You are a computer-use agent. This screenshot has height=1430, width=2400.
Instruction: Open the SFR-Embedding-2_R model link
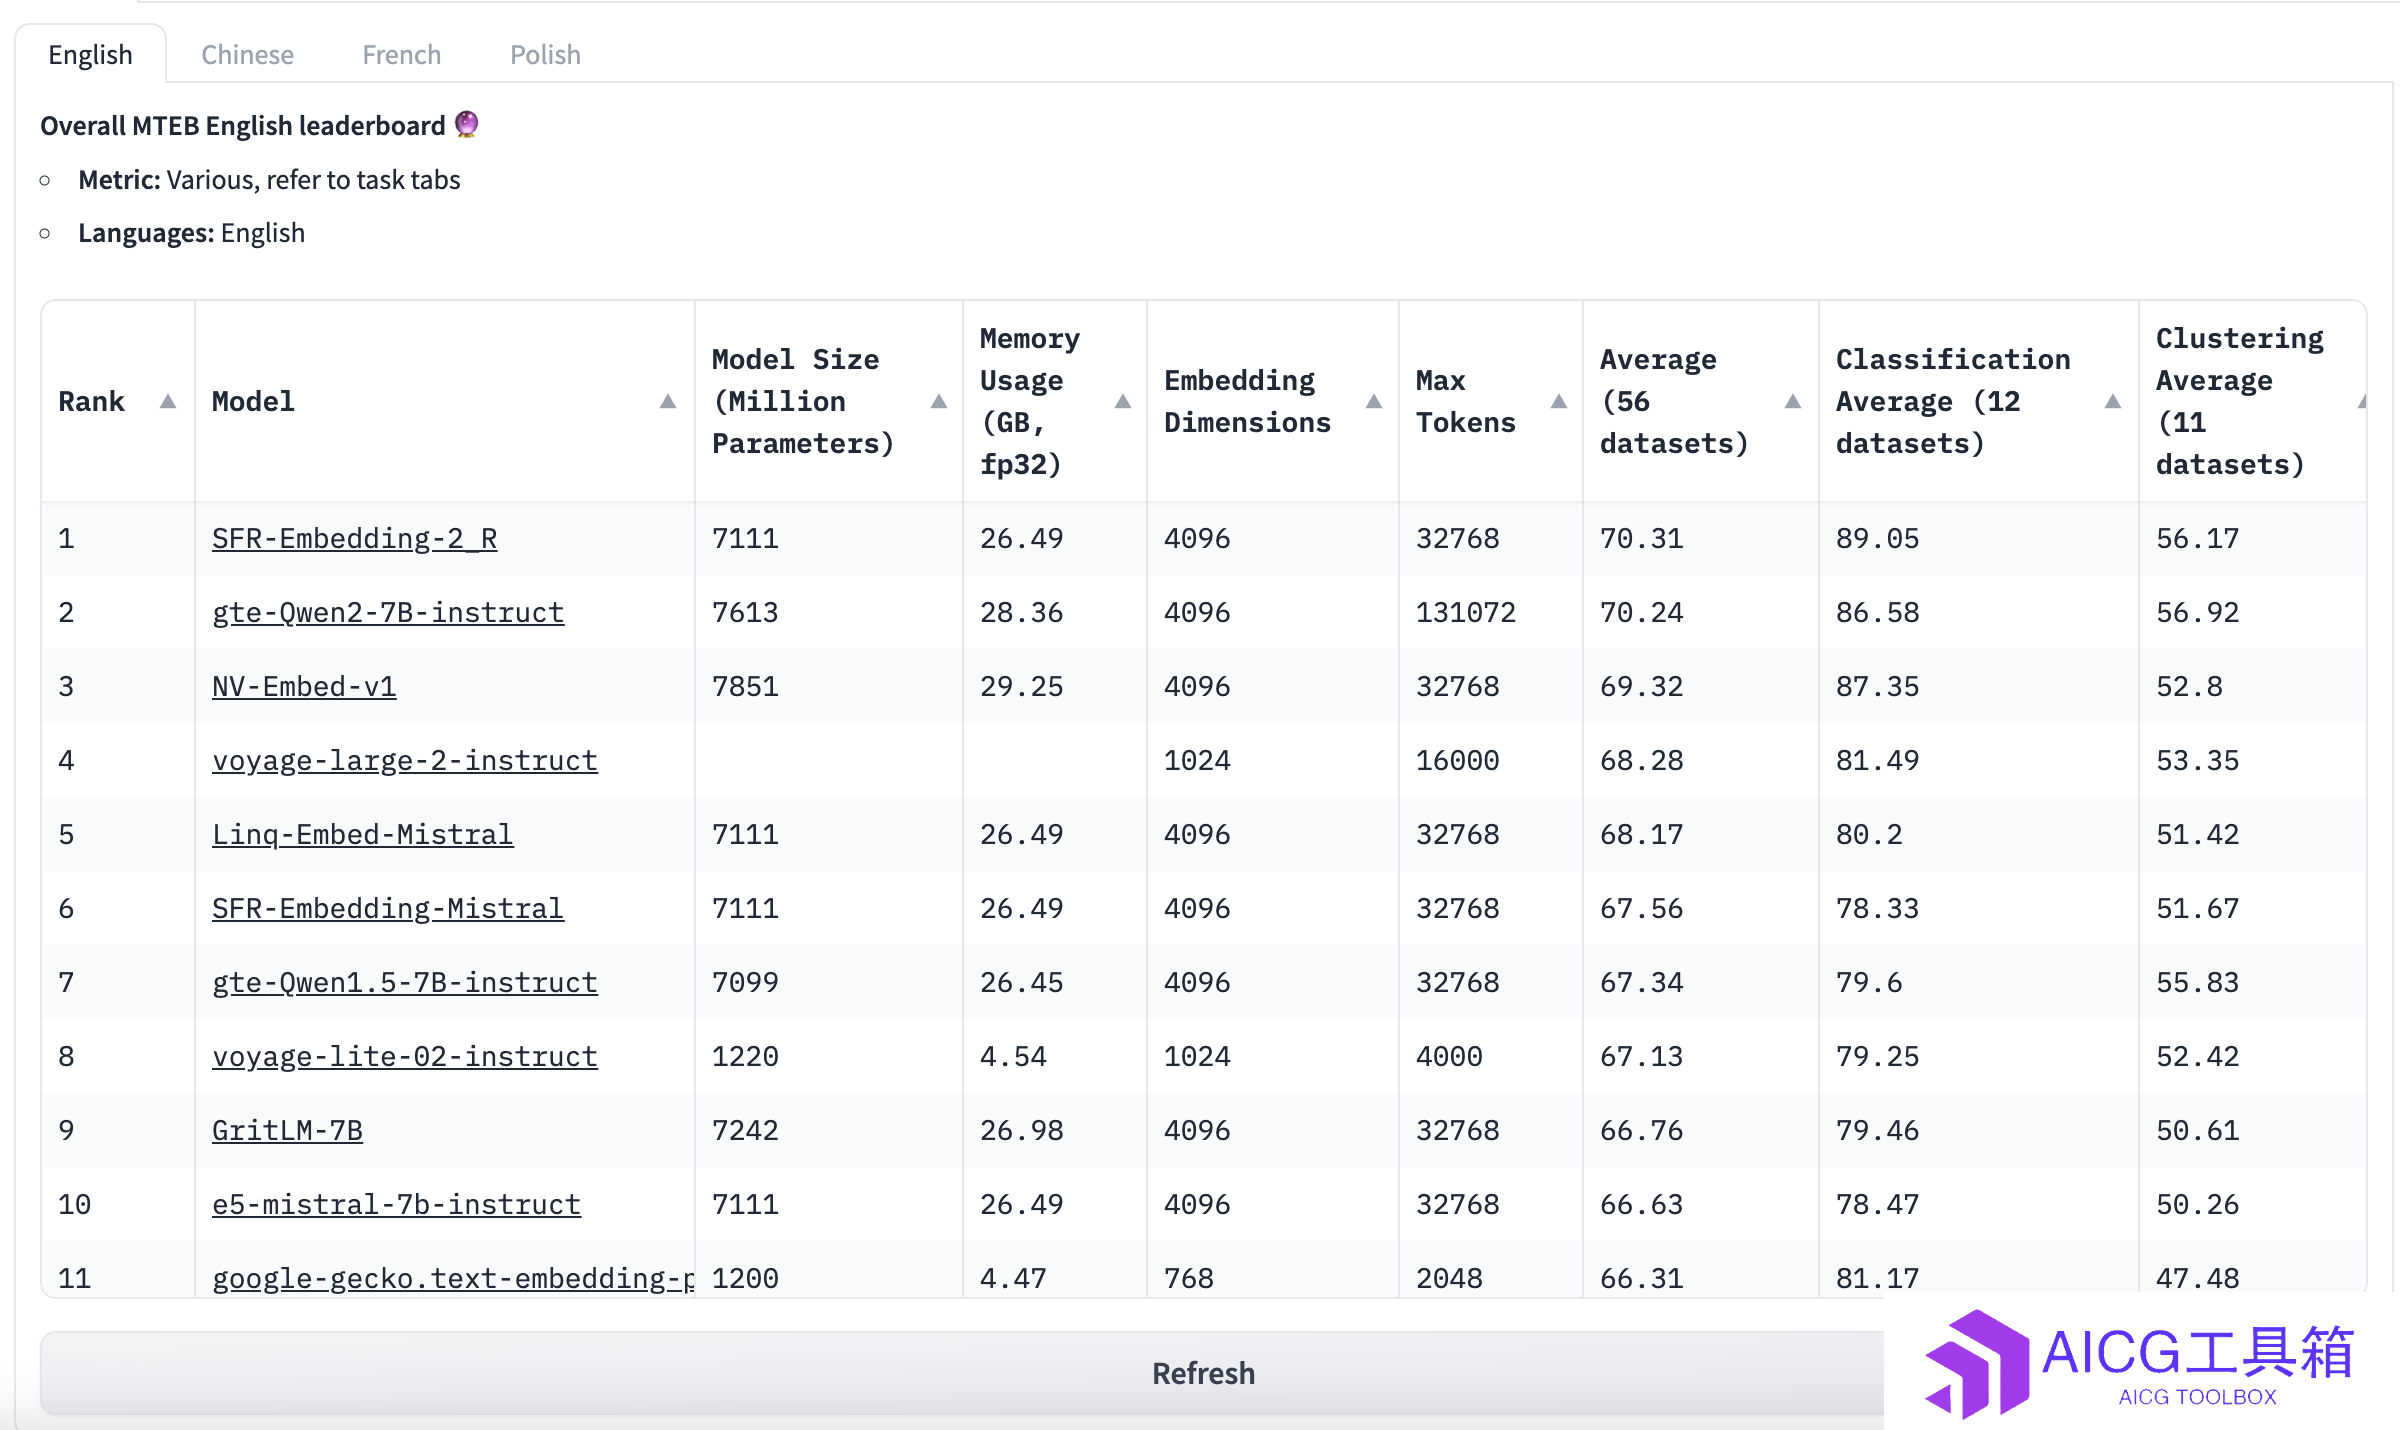coord(354,538)
